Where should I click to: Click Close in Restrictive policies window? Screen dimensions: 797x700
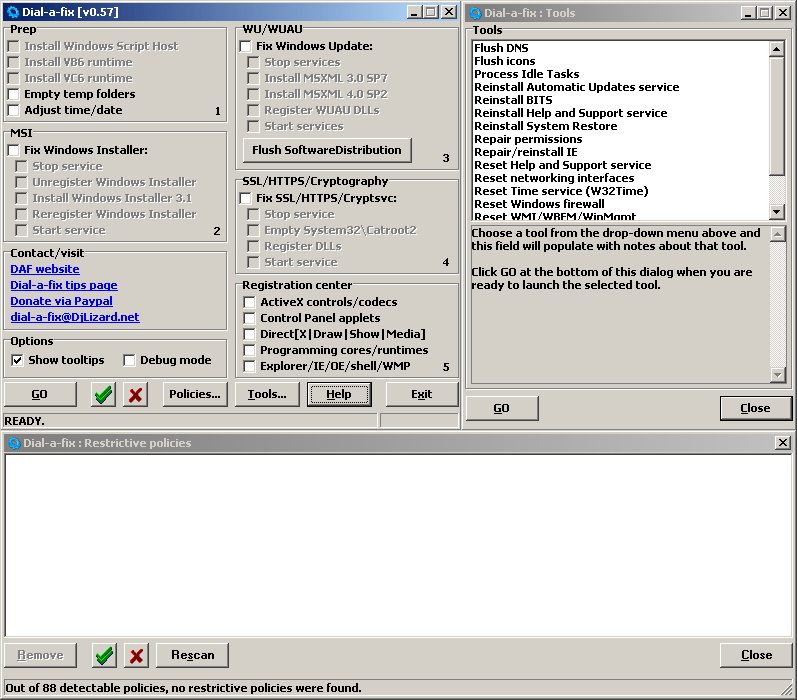pos(756,655)
